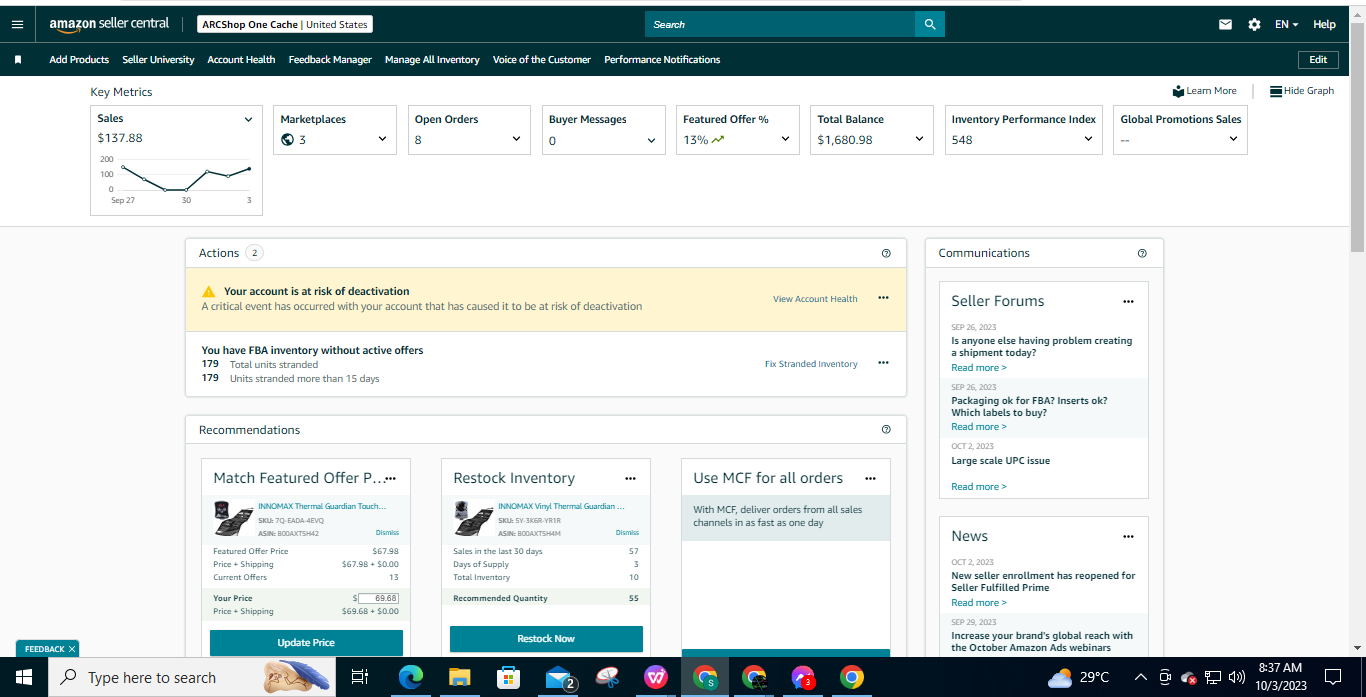The width and height of the screenshot is (1366, 697).
Task: Open News section options menu
Action: 1128,536
